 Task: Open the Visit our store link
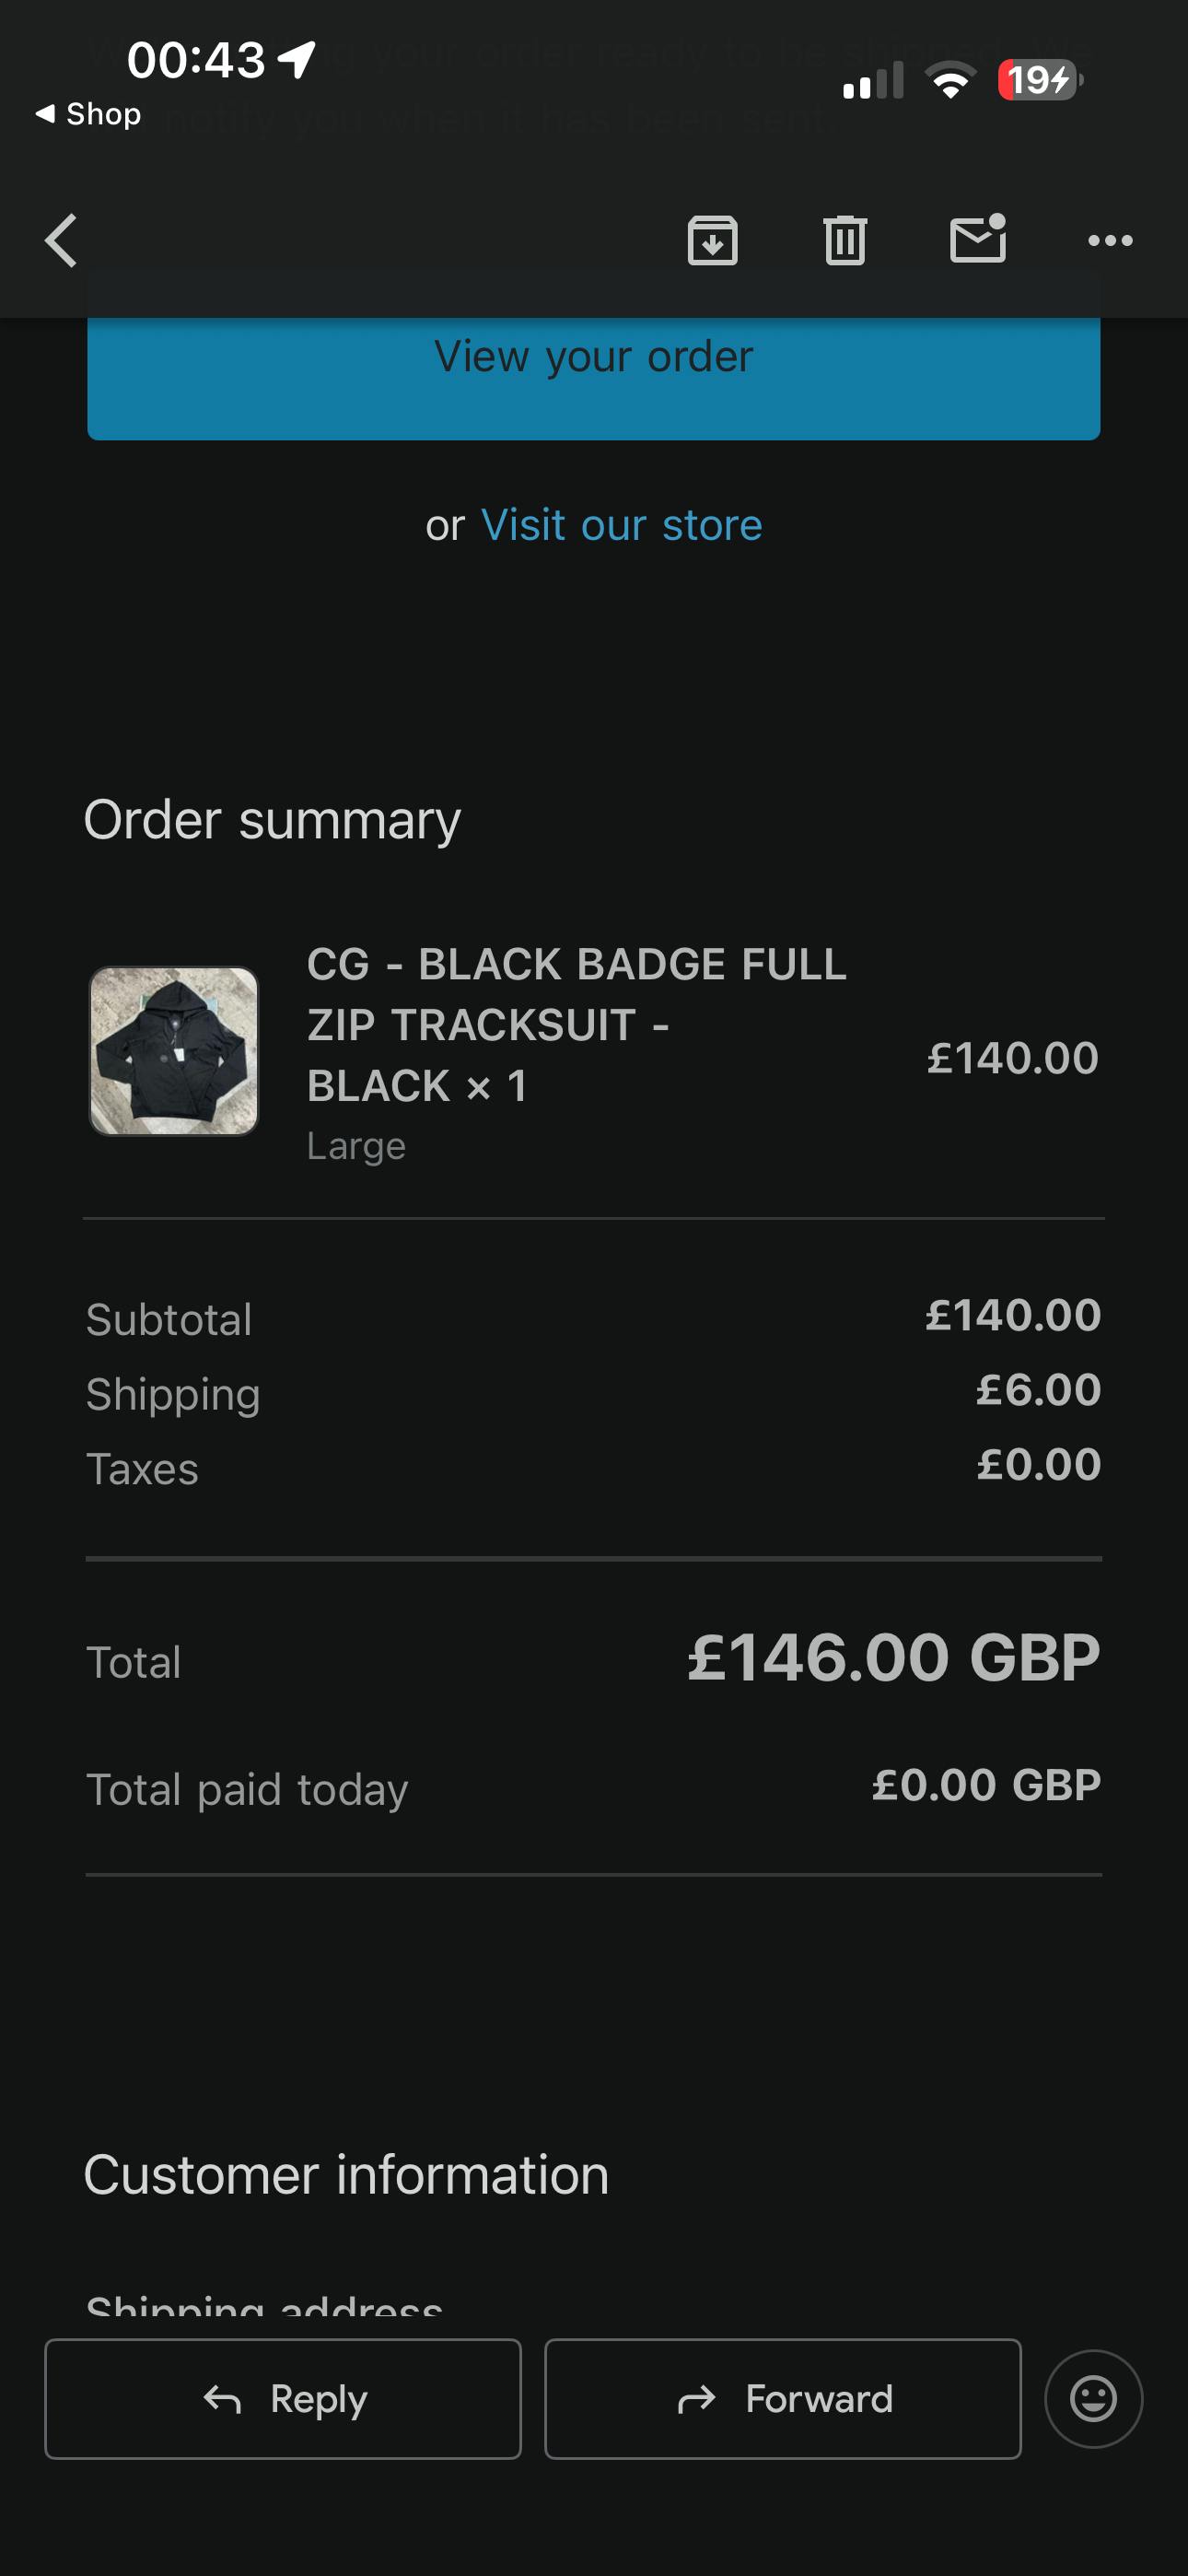coord(621,525)
